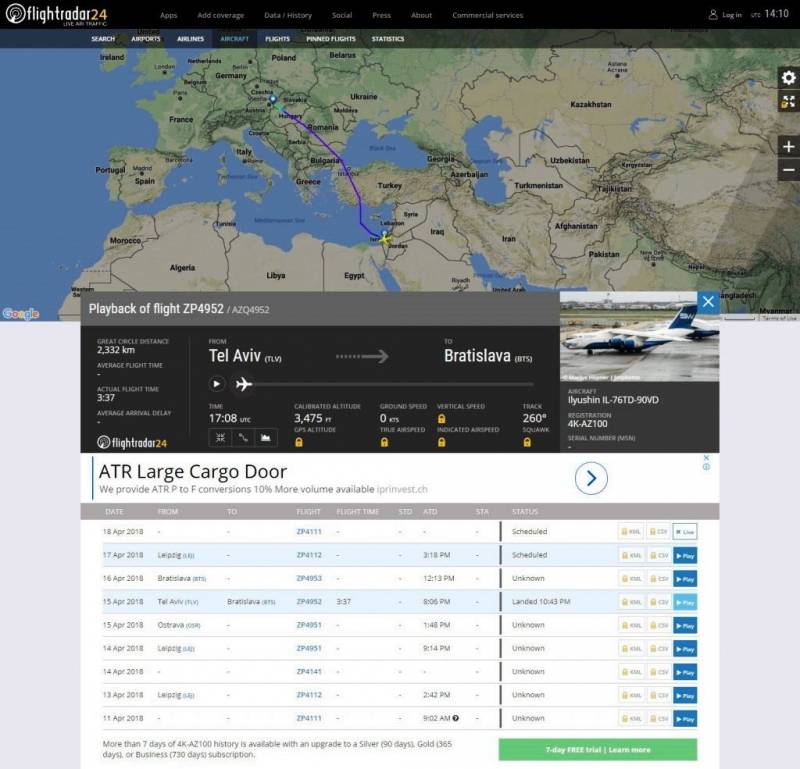Click the locked true airspeed icon

384,442
